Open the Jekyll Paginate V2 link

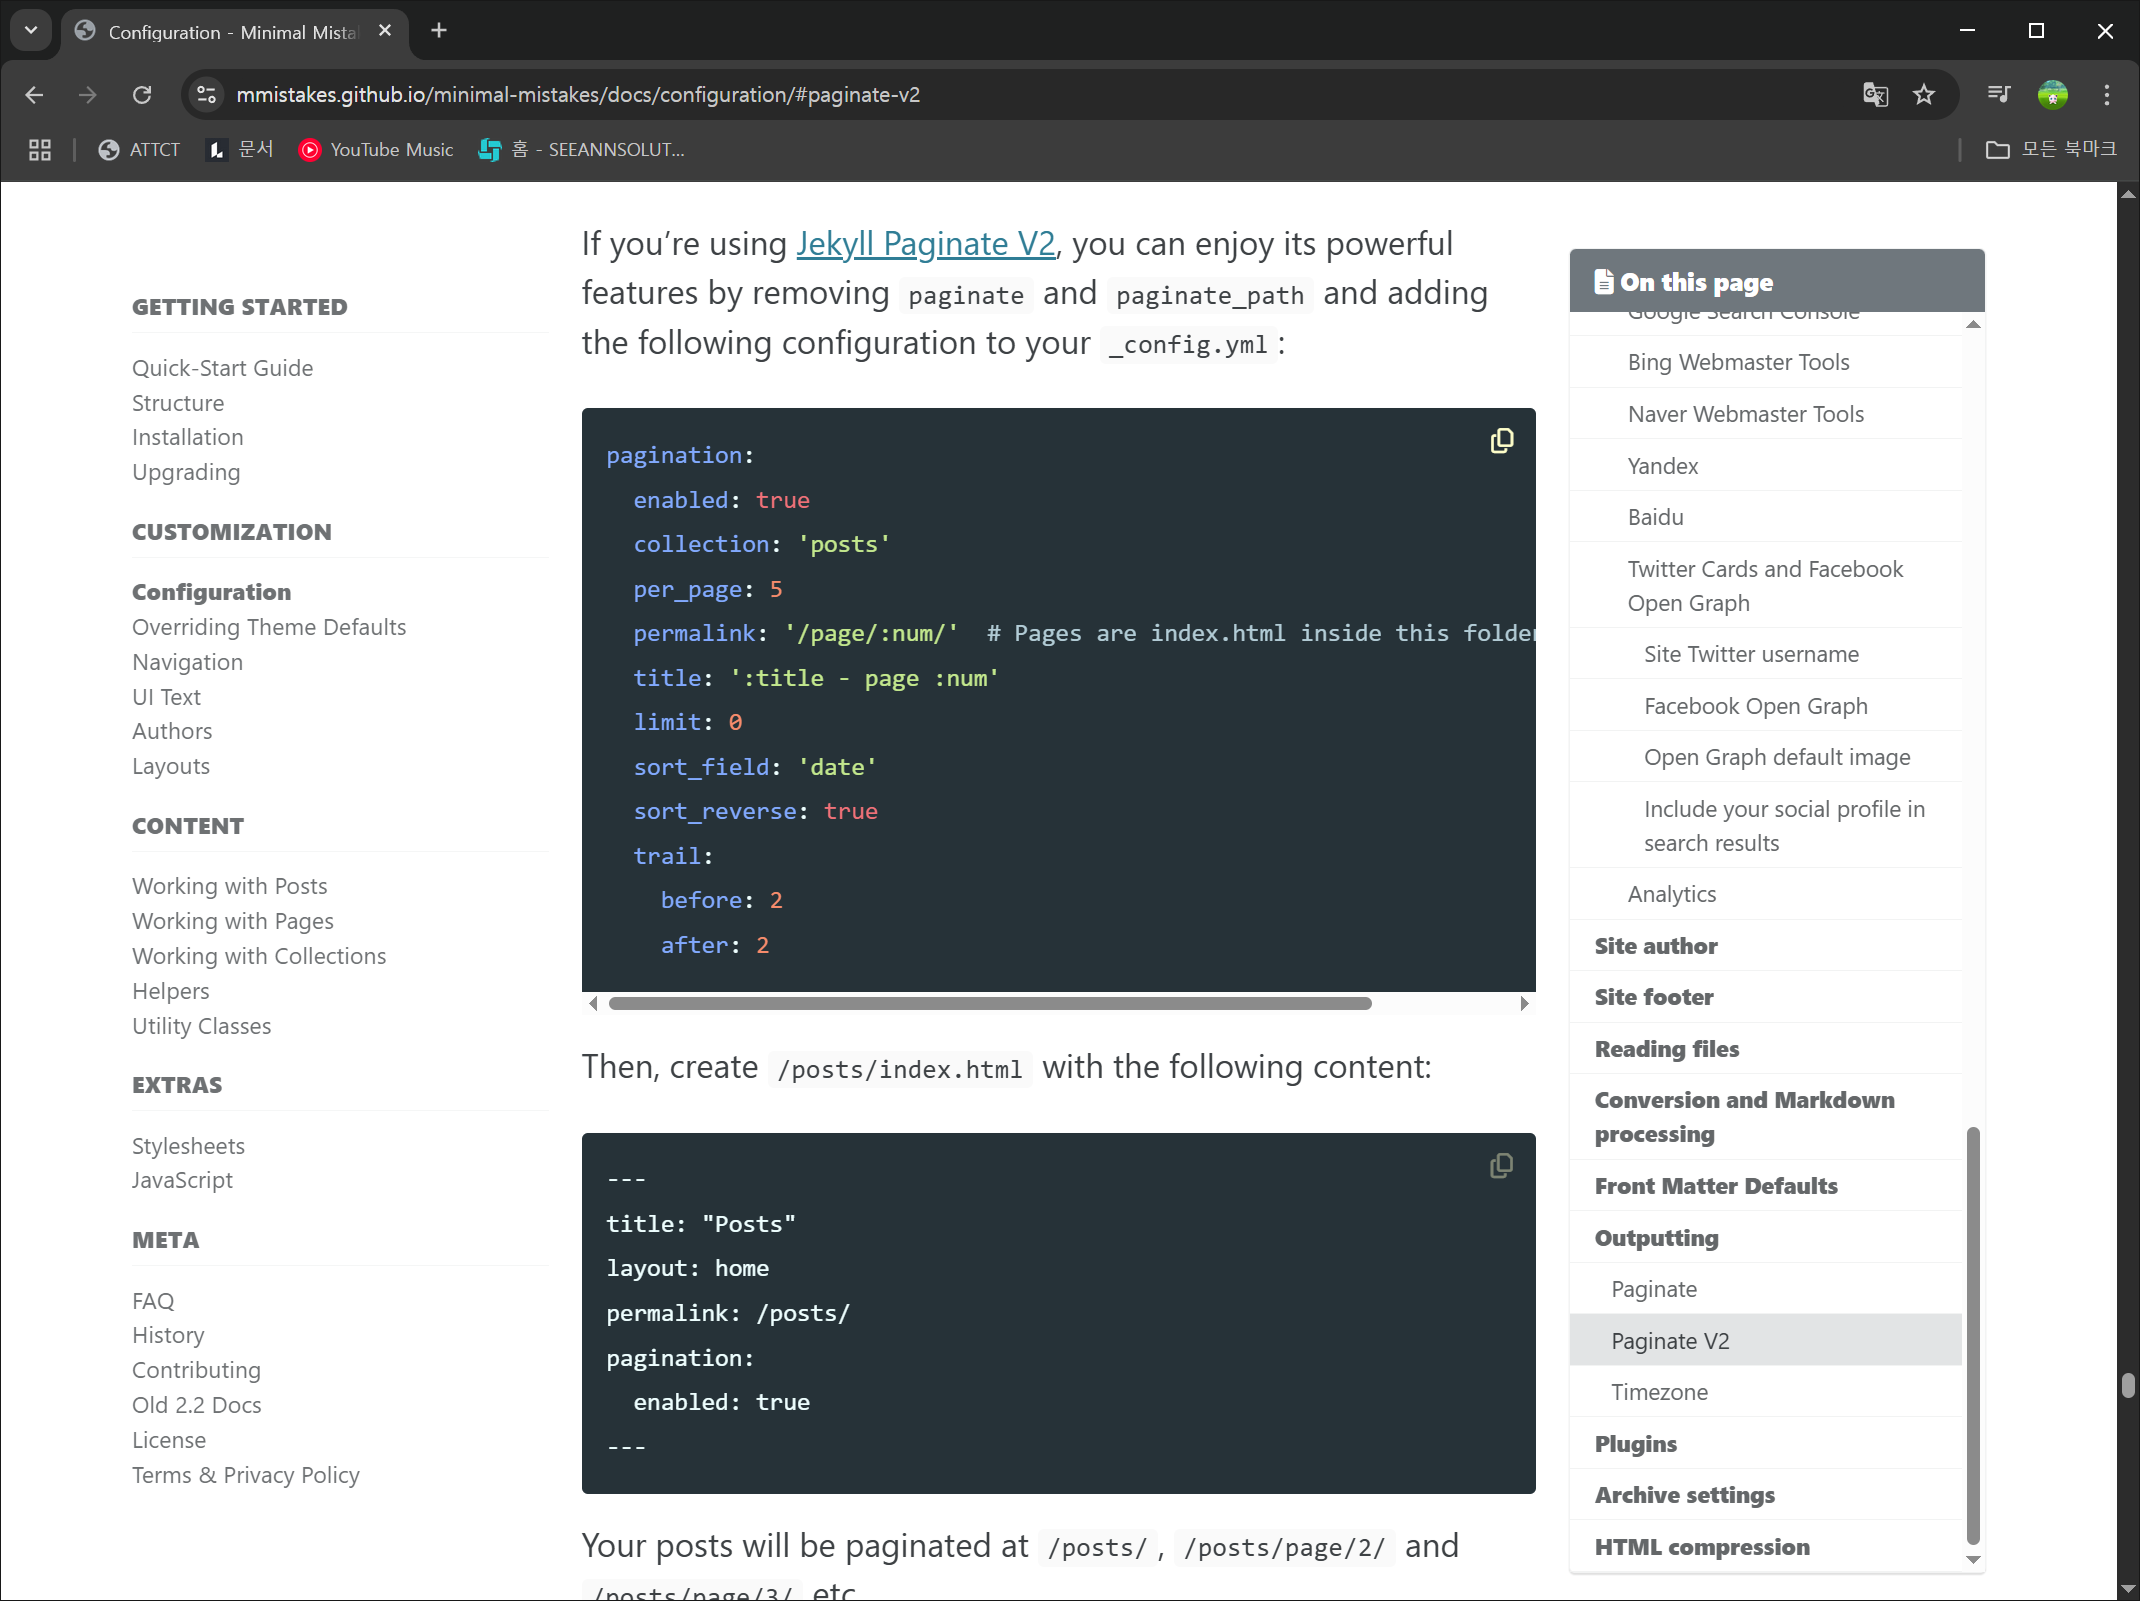(x=925, y=244)
